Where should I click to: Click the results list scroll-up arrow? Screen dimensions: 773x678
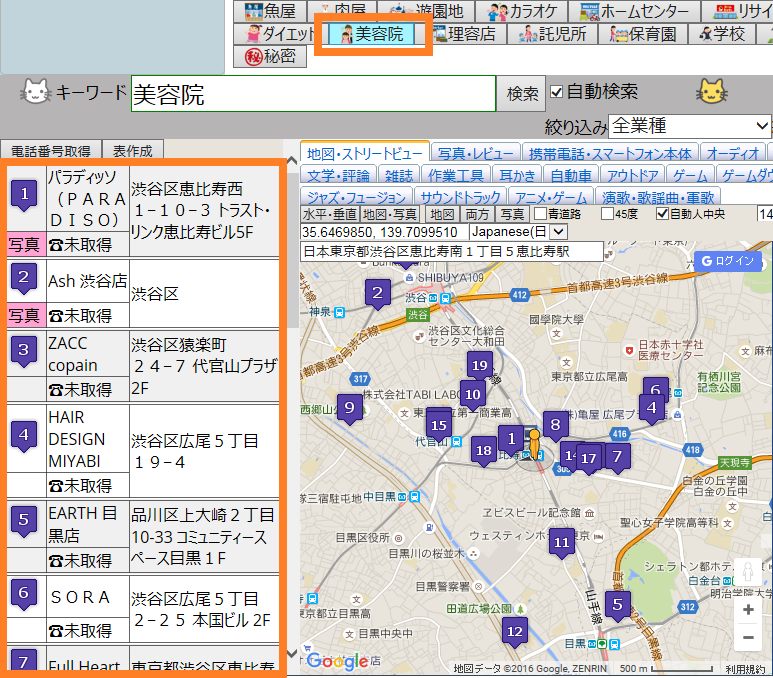pyautogui.click(x=291, y=160)
